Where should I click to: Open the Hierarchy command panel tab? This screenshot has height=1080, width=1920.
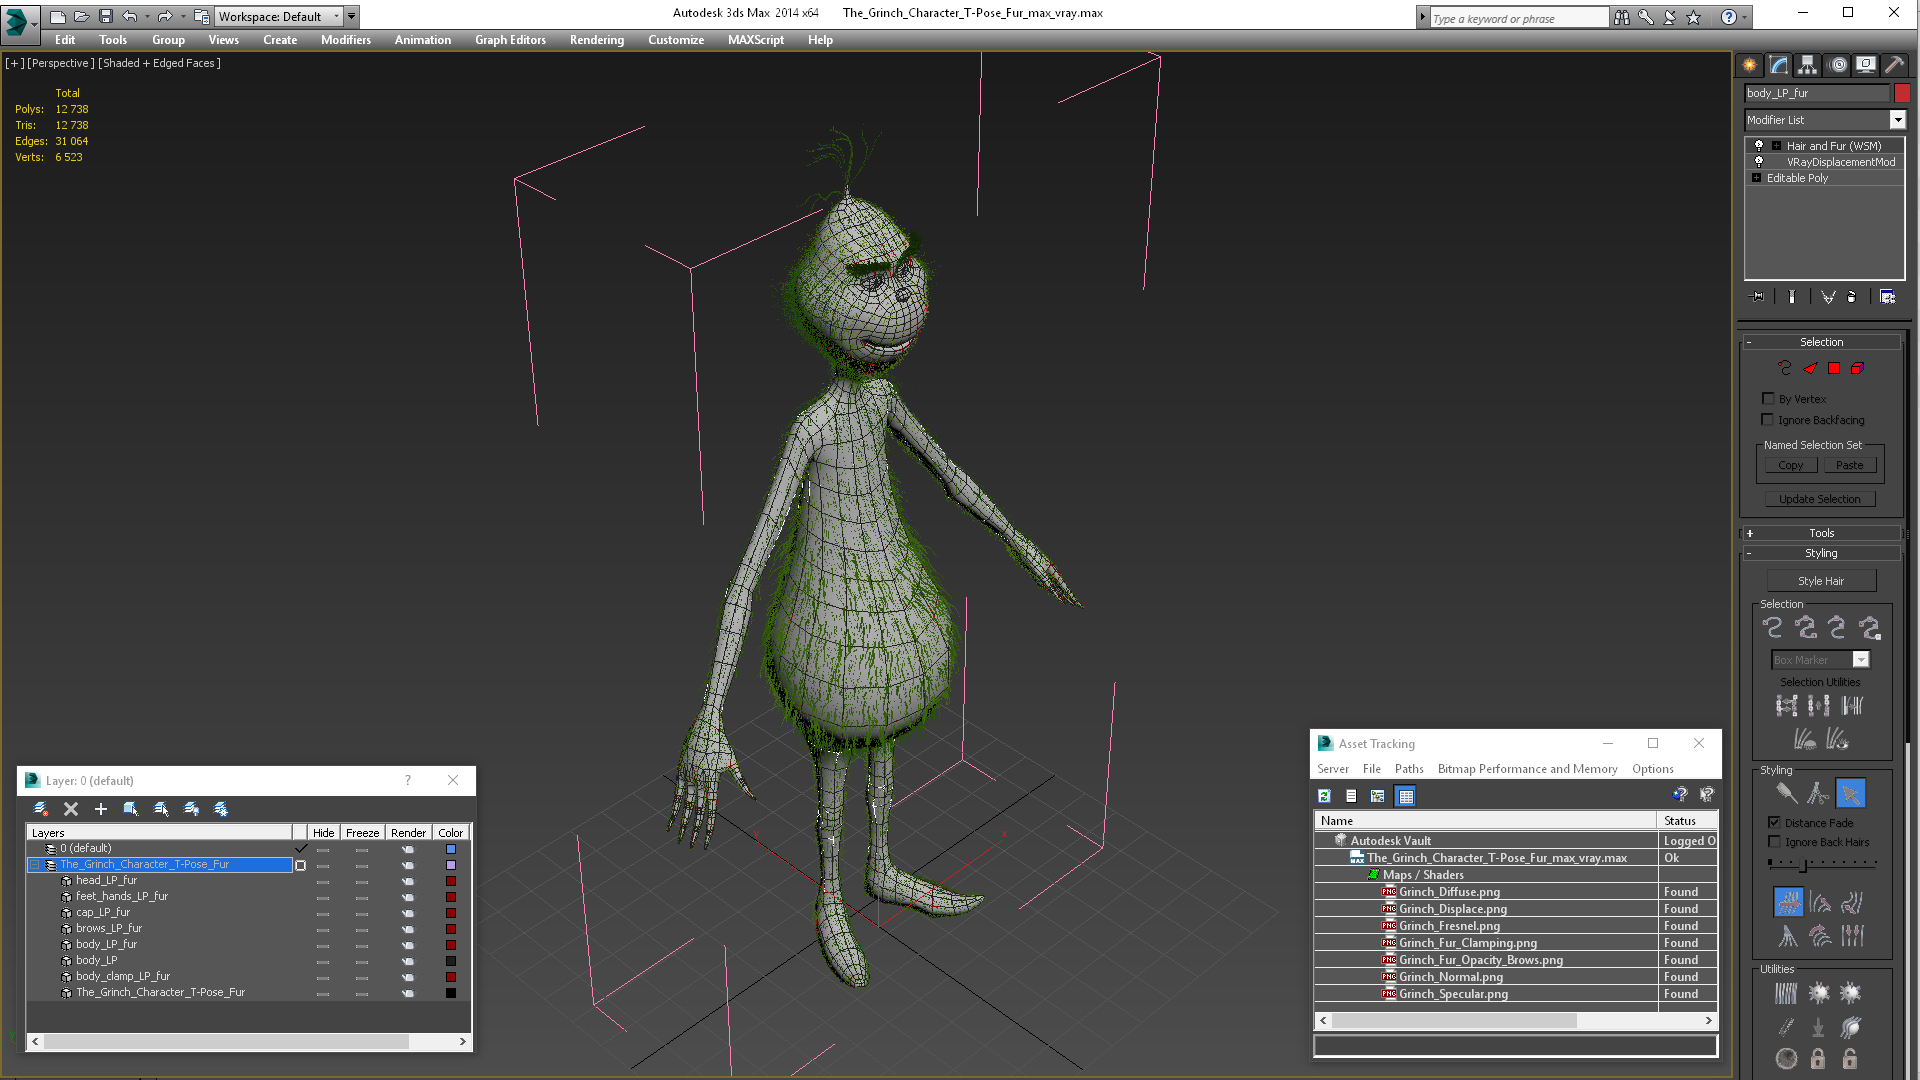click(1807, 65)
